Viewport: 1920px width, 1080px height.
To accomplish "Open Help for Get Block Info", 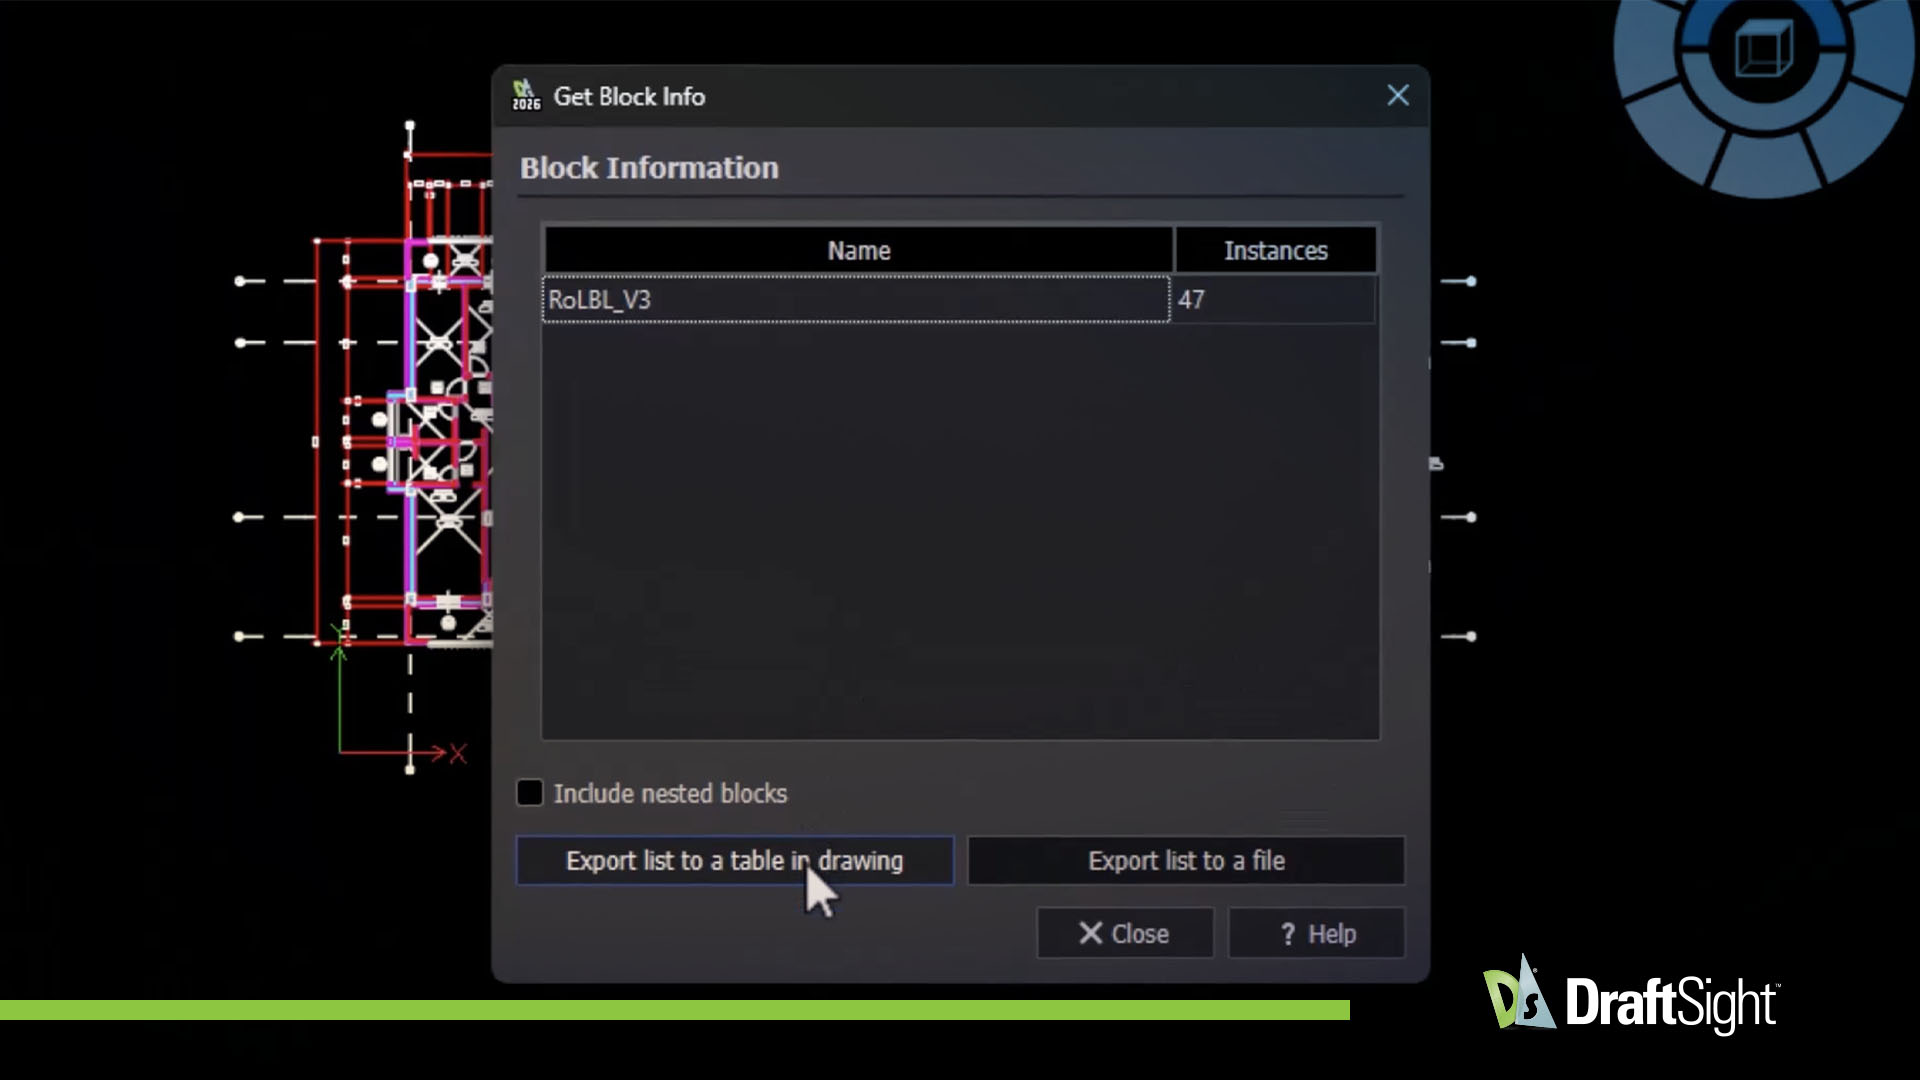I will [x=1317, y=933].
